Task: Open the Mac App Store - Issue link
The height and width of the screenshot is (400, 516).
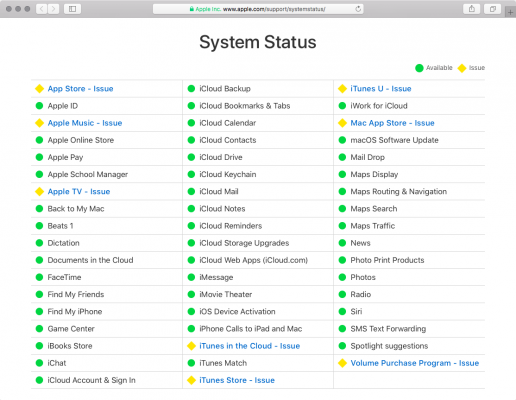Action: [x=392, y=123]
